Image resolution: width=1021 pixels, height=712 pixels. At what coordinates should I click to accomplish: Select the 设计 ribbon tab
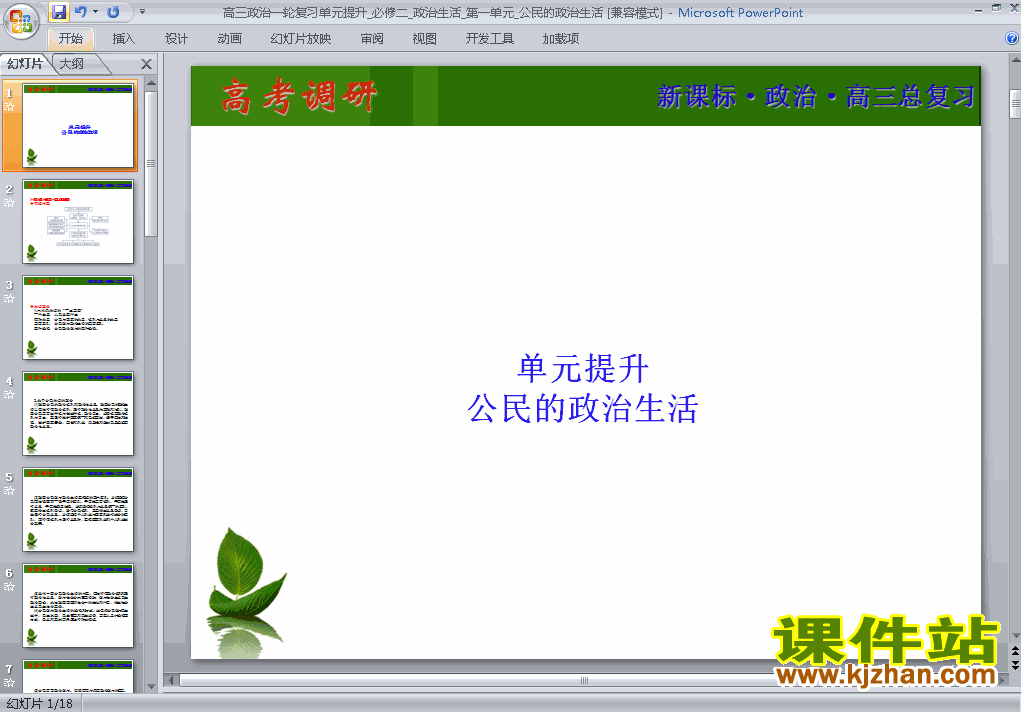point(176,38)
